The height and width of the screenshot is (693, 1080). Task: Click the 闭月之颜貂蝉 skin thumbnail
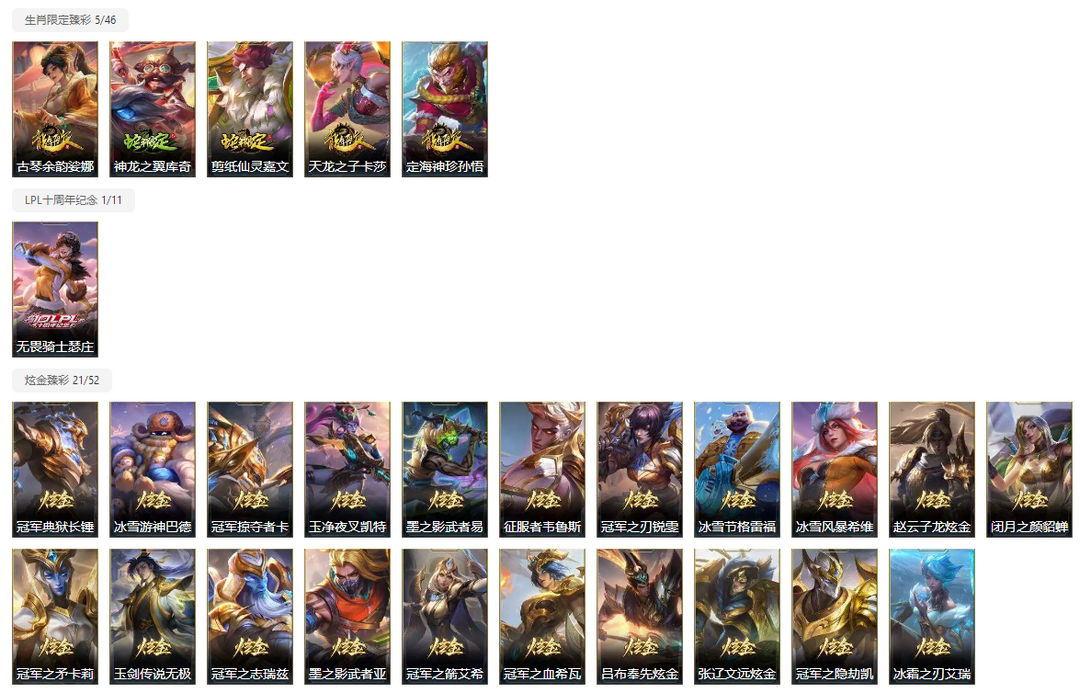click(x=1030, y=470)
